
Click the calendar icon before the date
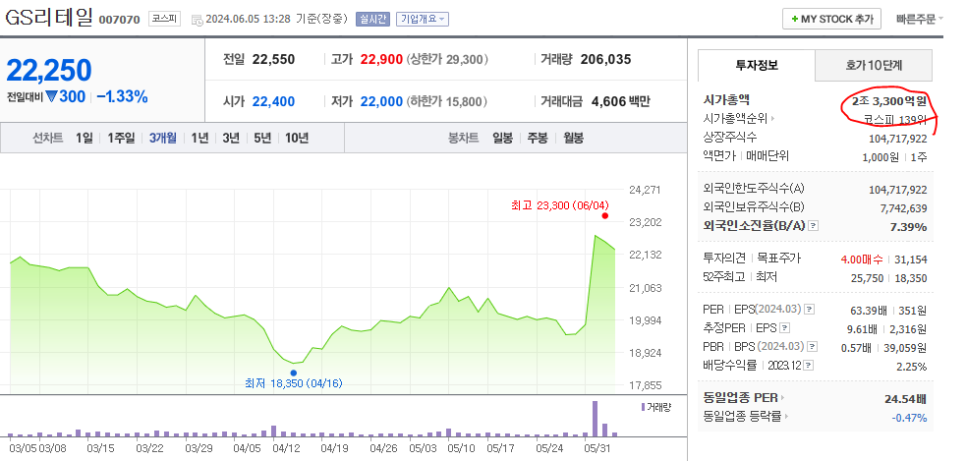[197, 20]
